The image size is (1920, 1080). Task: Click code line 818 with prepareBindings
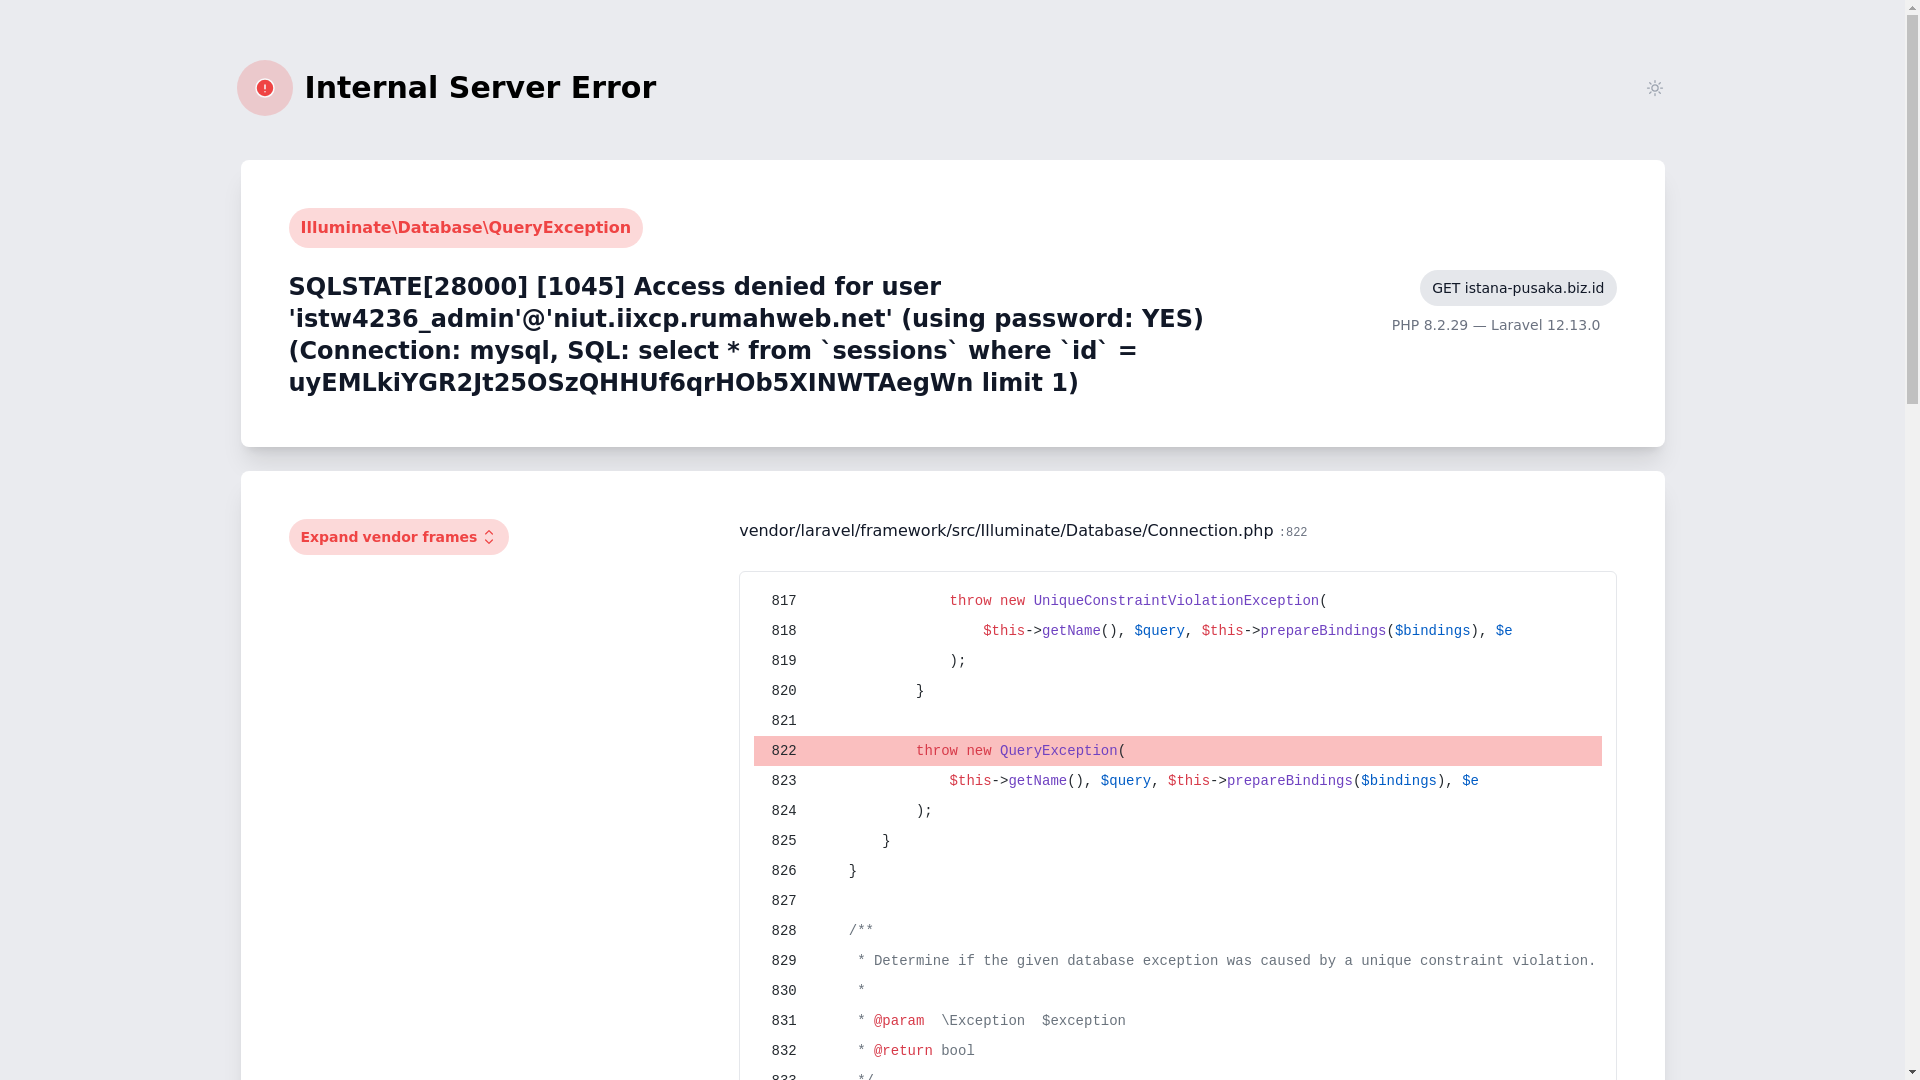pyautogui.click(x=1177, y=631)
